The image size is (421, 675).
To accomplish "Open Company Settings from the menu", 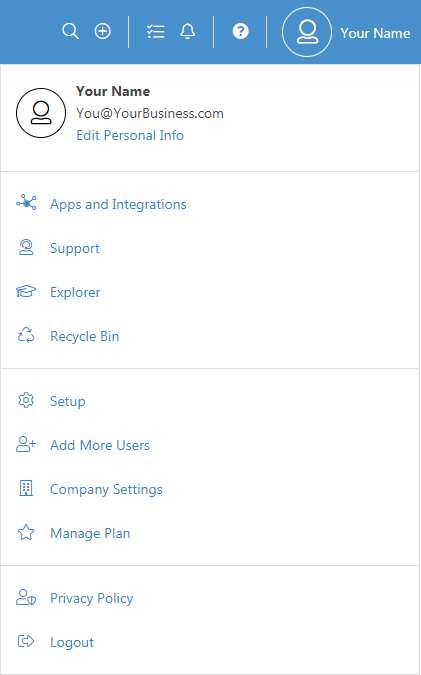I will [x=106, y=489].
